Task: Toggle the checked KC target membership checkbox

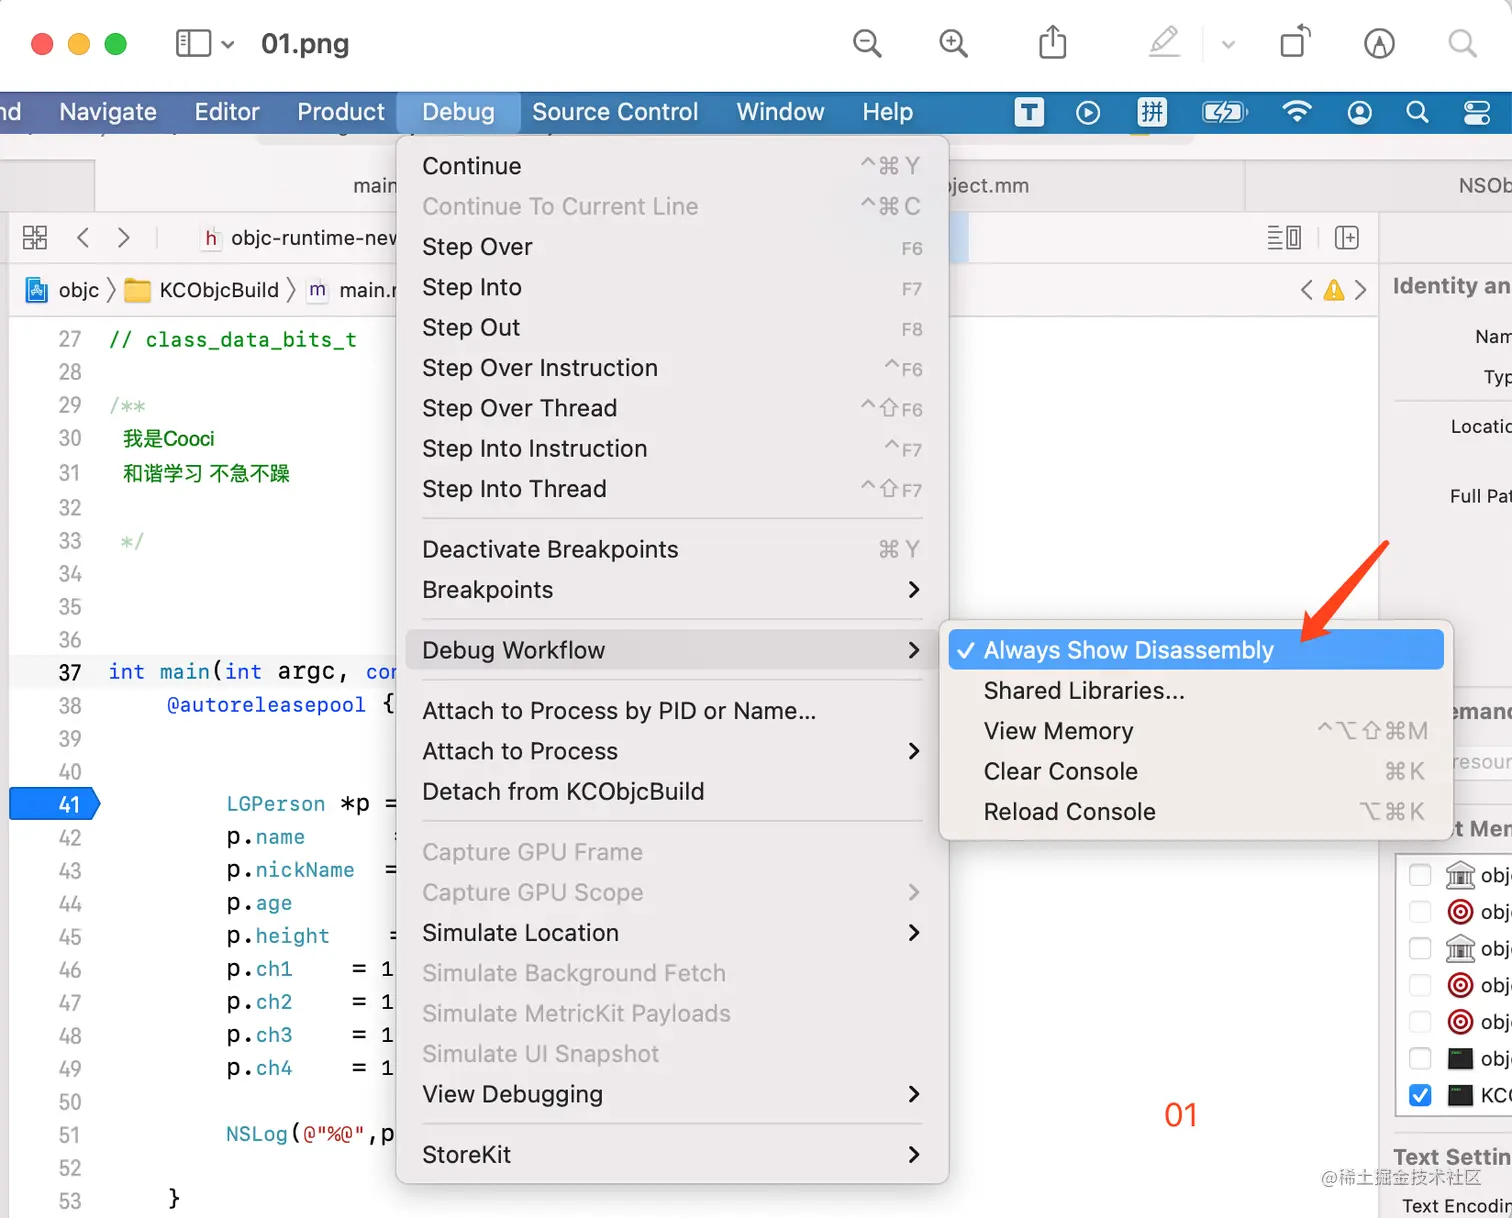Action: click(1420, 1095)
